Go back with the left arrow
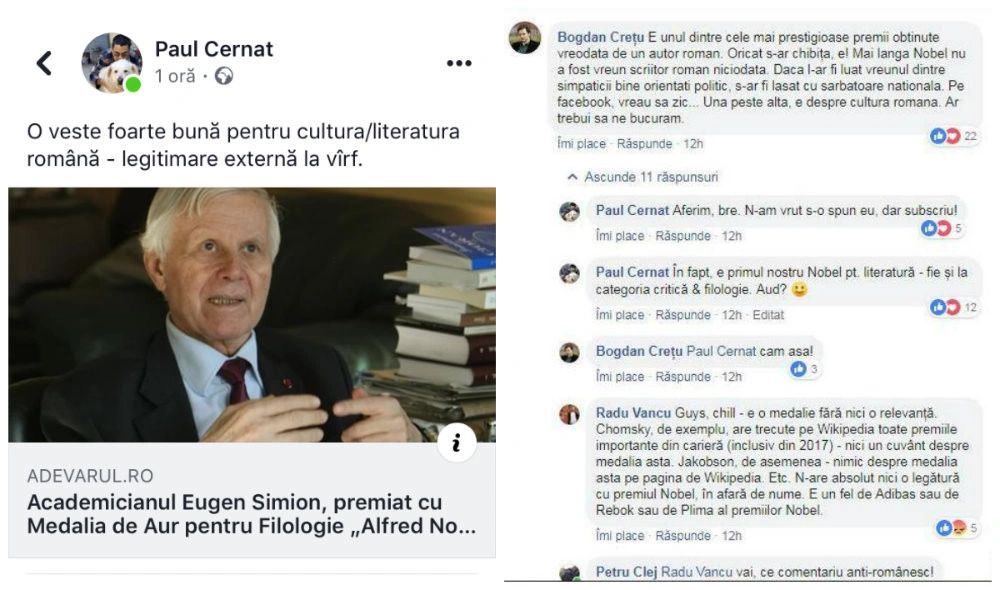The width and height of the screenshot is (1000, 590). pyautogui.click(x=44, y=63)
